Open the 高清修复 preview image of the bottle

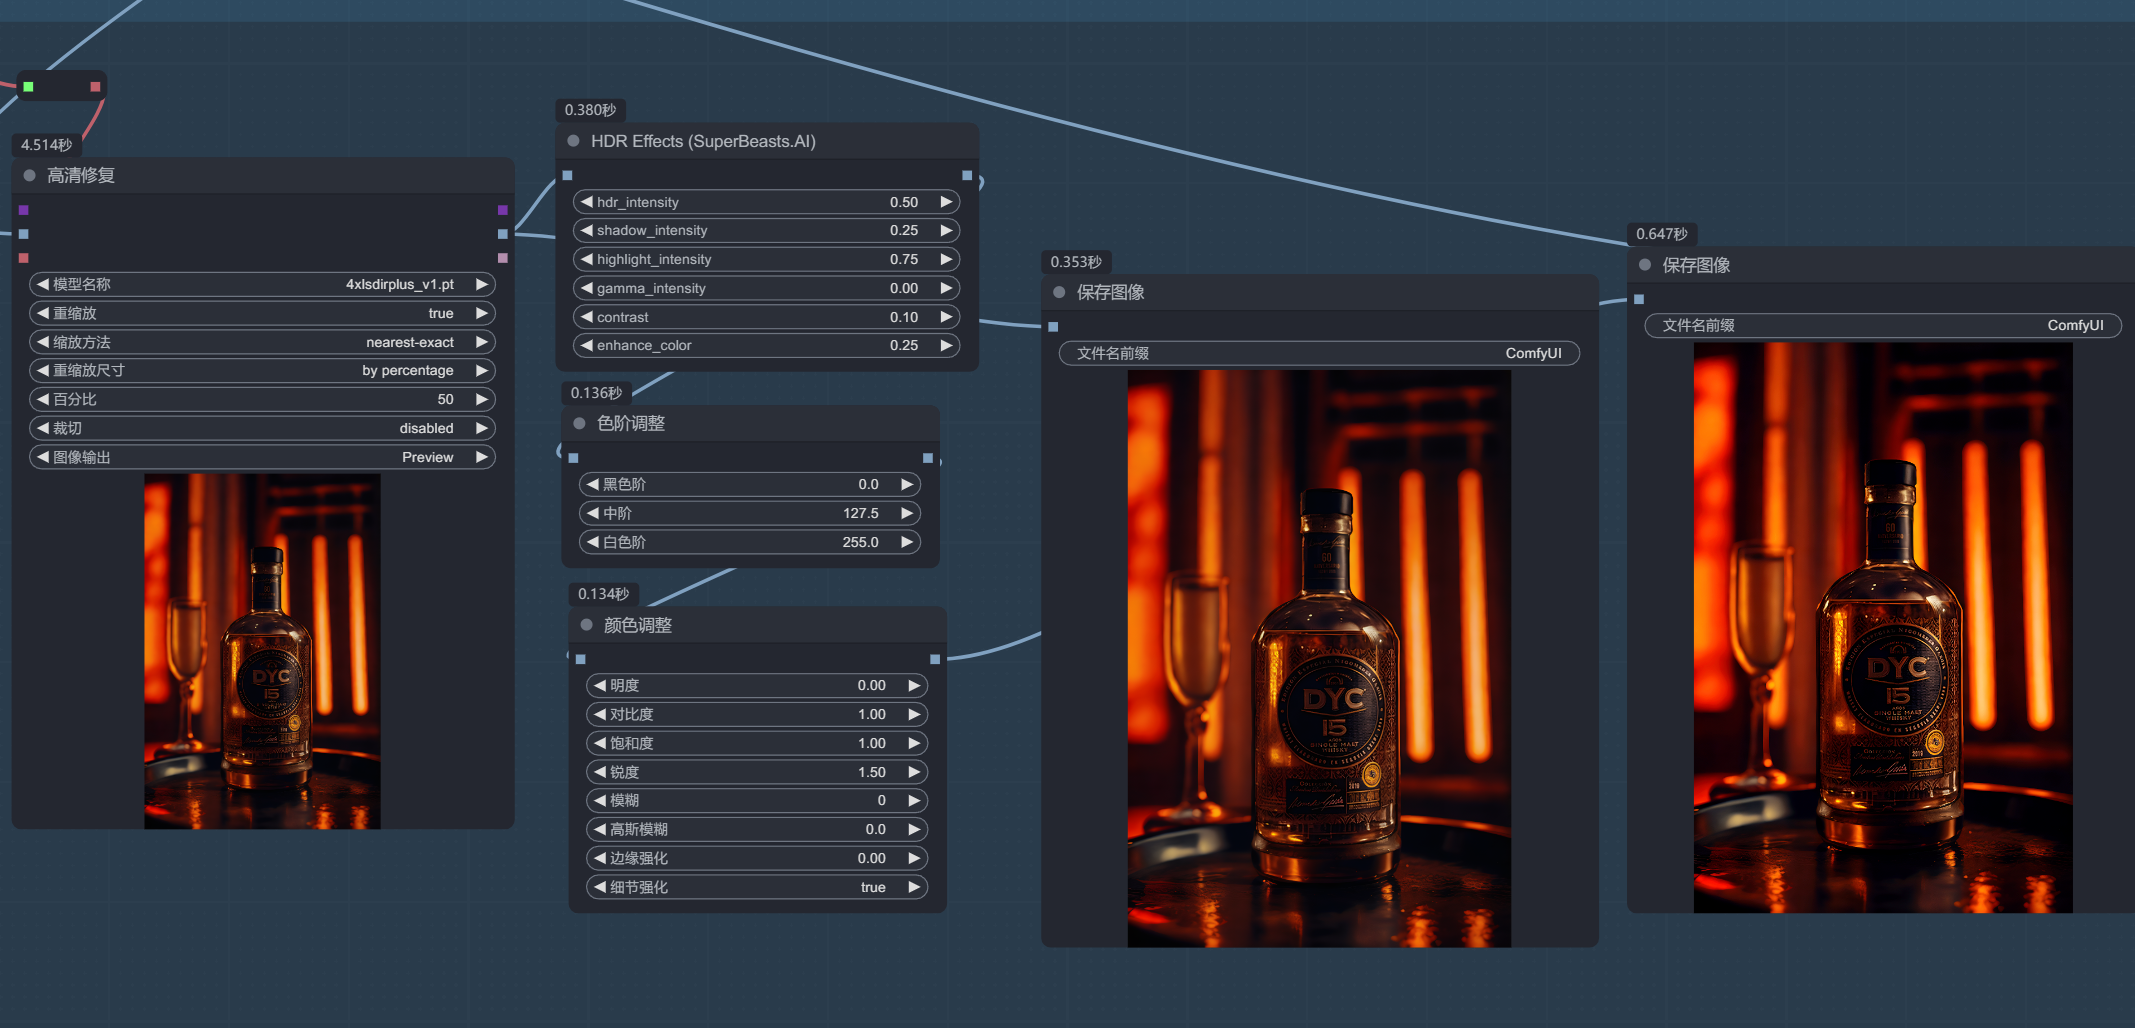(x=262, y=651)
